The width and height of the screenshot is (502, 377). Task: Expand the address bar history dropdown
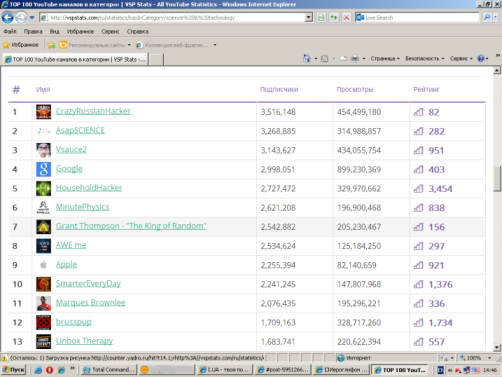click(309, 18)
